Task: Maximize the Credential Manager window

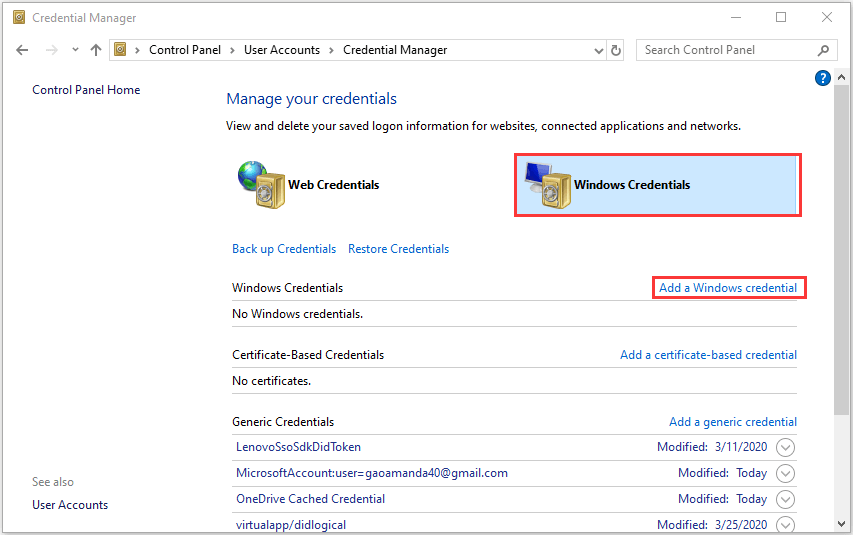Action: (x=781, y=17)
